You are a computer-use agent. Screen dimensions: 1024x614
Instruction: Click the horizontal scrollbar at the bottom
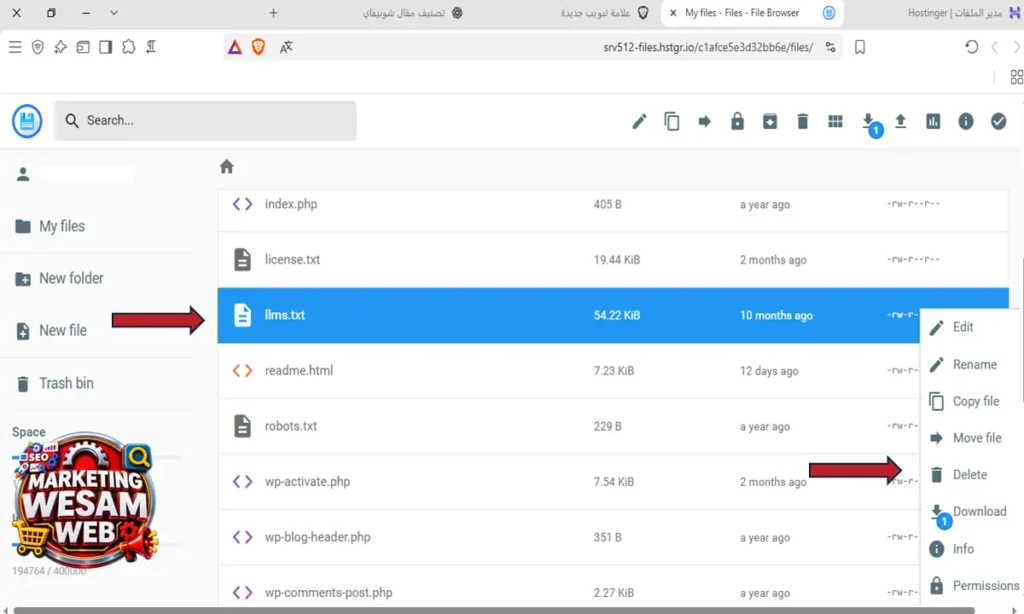coord(494,610)
